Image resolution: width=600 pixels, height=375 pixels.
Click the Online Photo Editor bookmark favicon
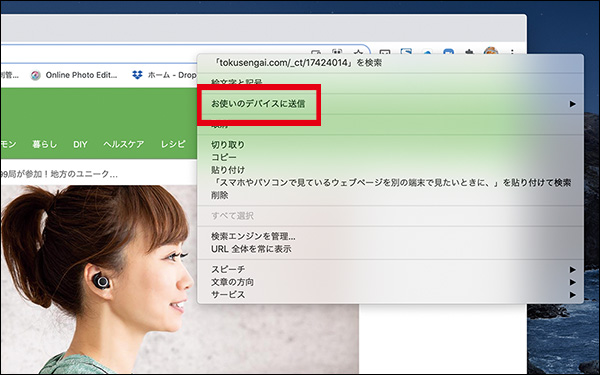36,75
